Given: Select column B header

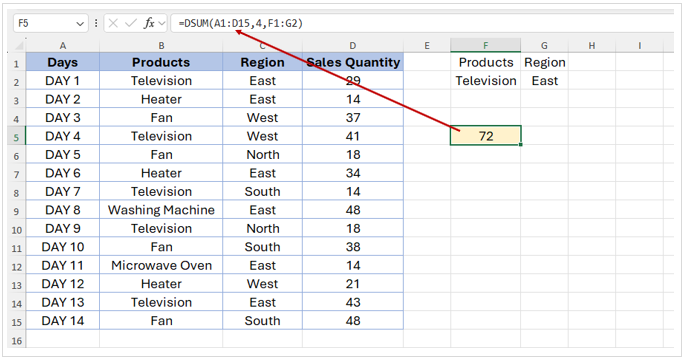Looking at the screenshot, I should (161, 46).
